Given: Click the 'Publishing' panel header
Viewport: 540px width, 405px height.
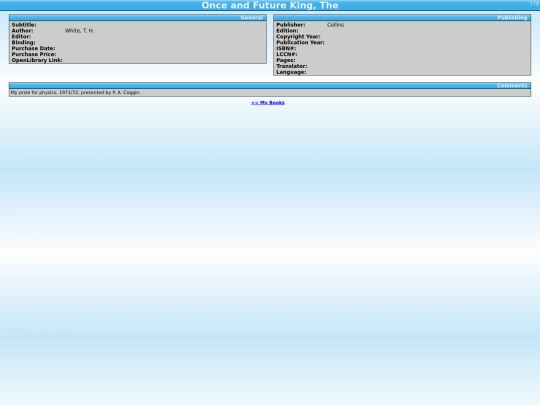Looking at the screenshot, I should coord(402,18).
